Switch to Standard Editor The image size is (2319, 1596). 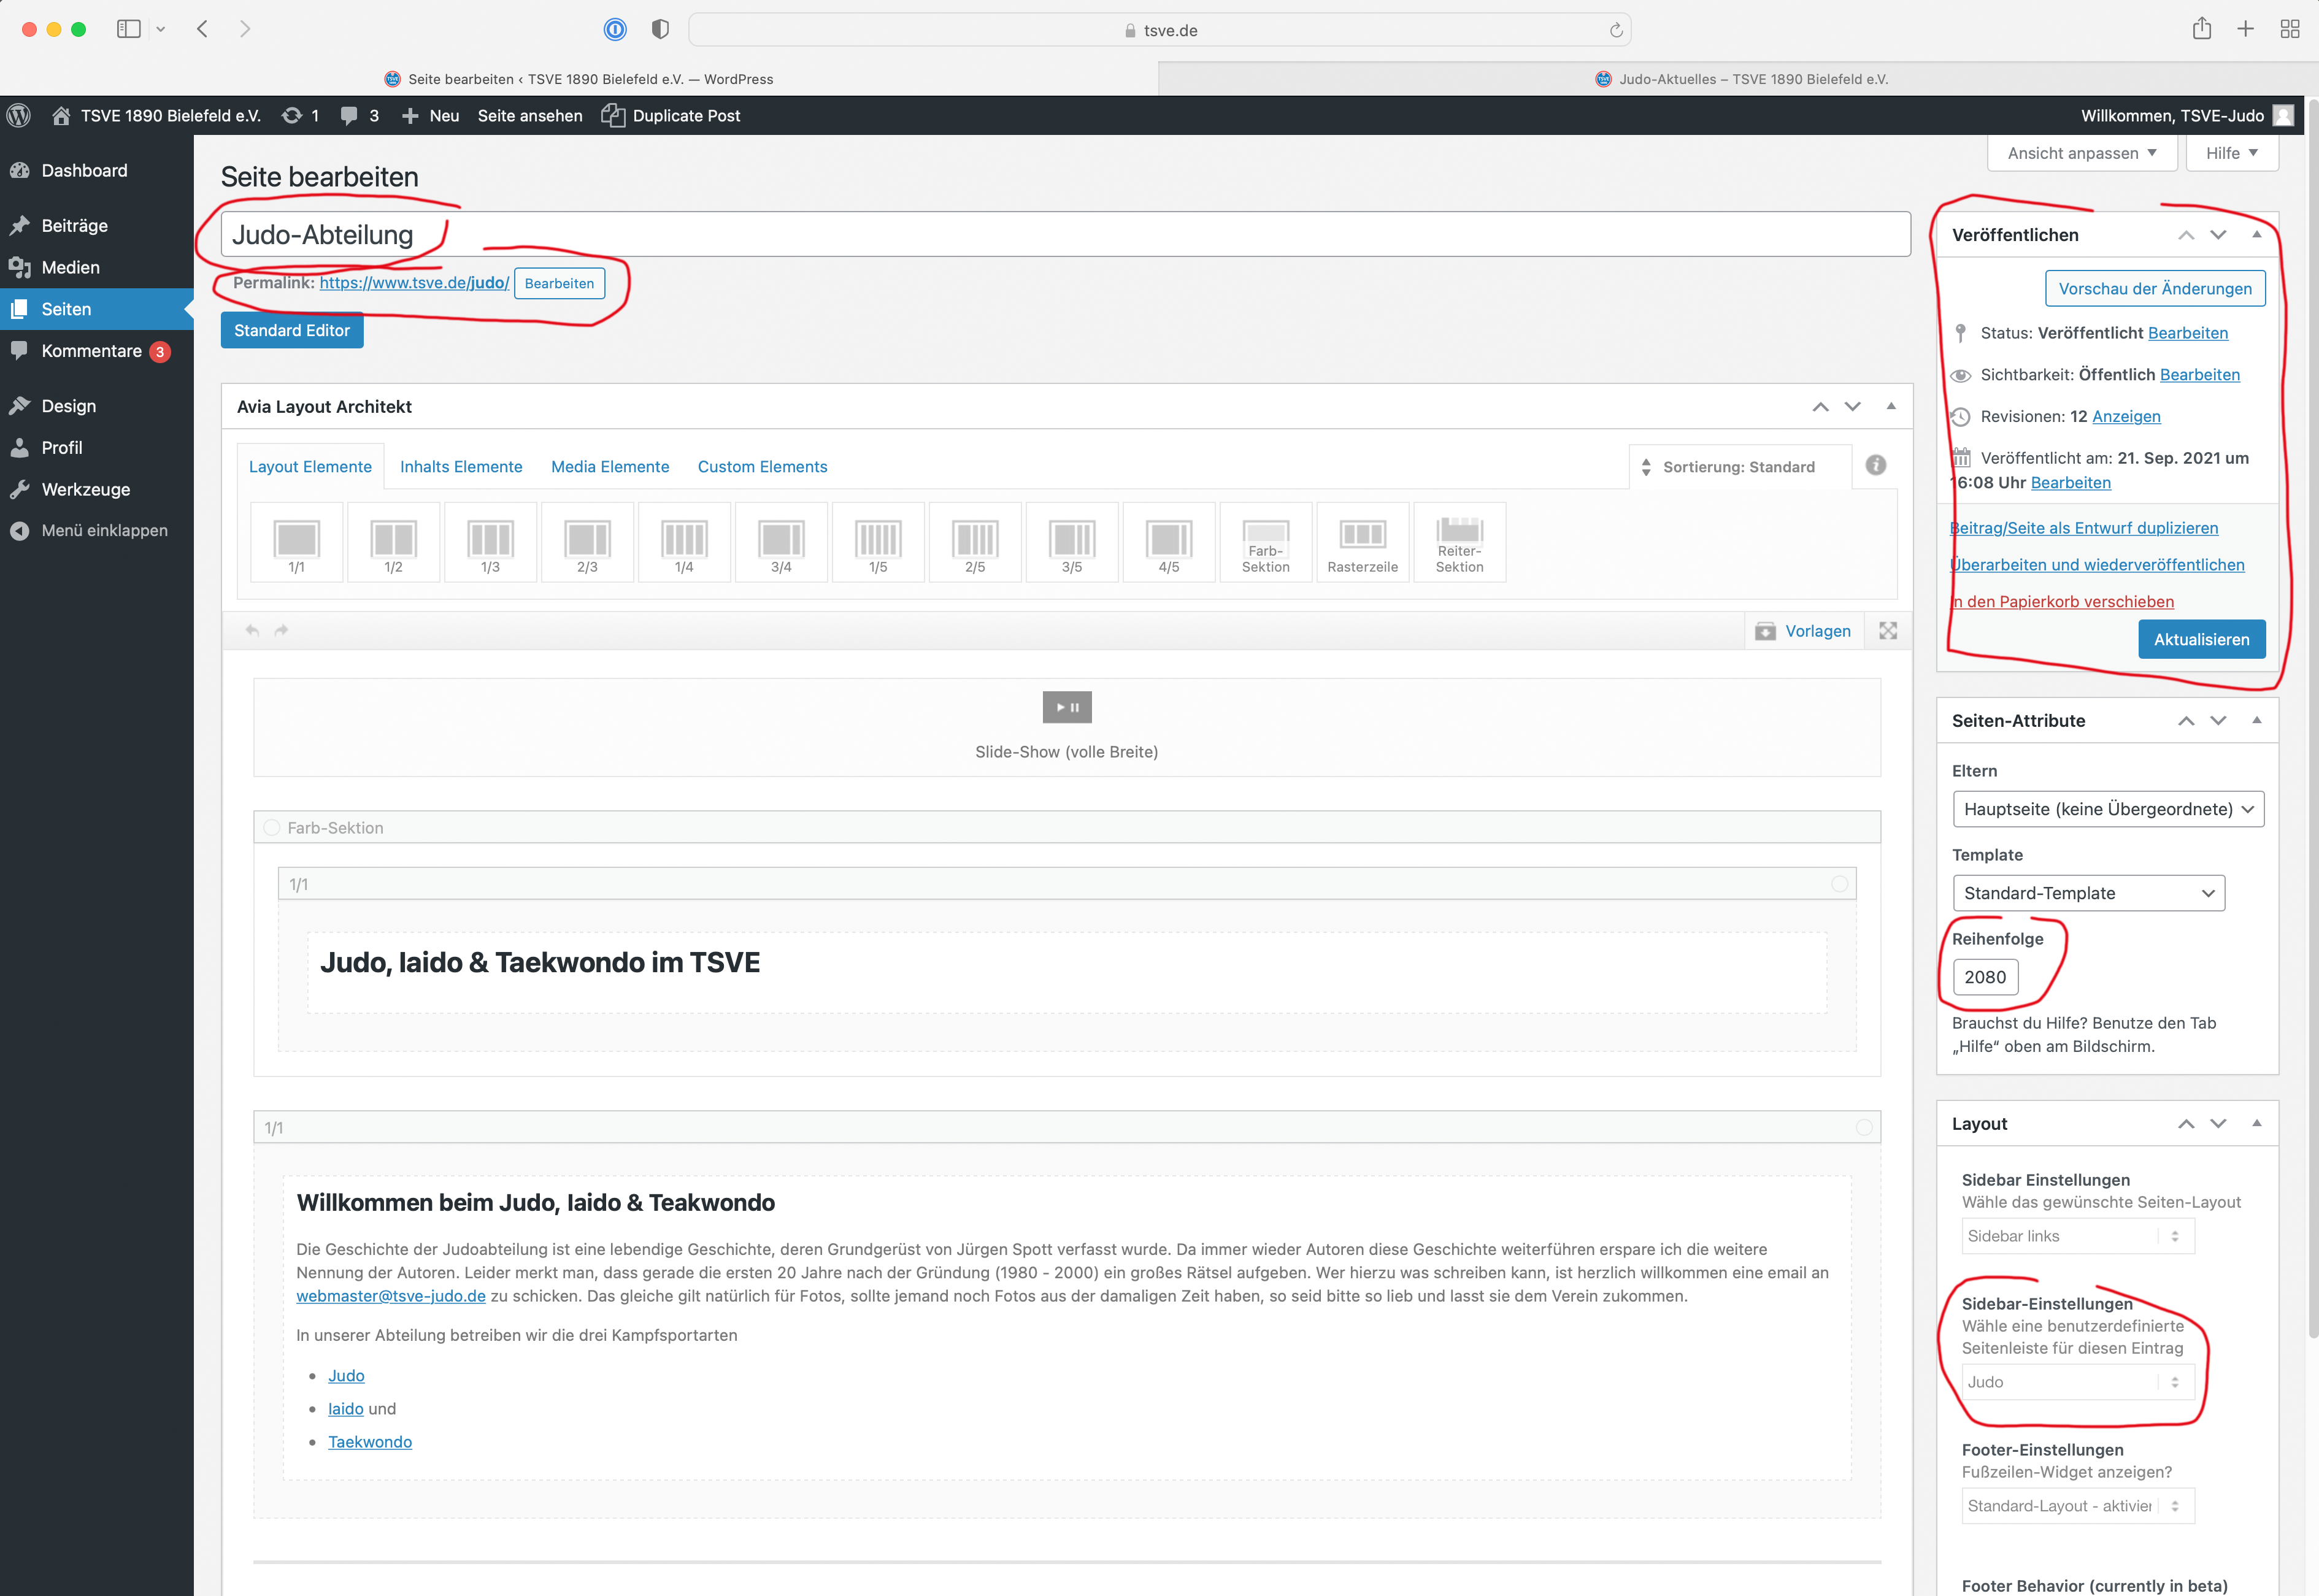pos(292,330)
